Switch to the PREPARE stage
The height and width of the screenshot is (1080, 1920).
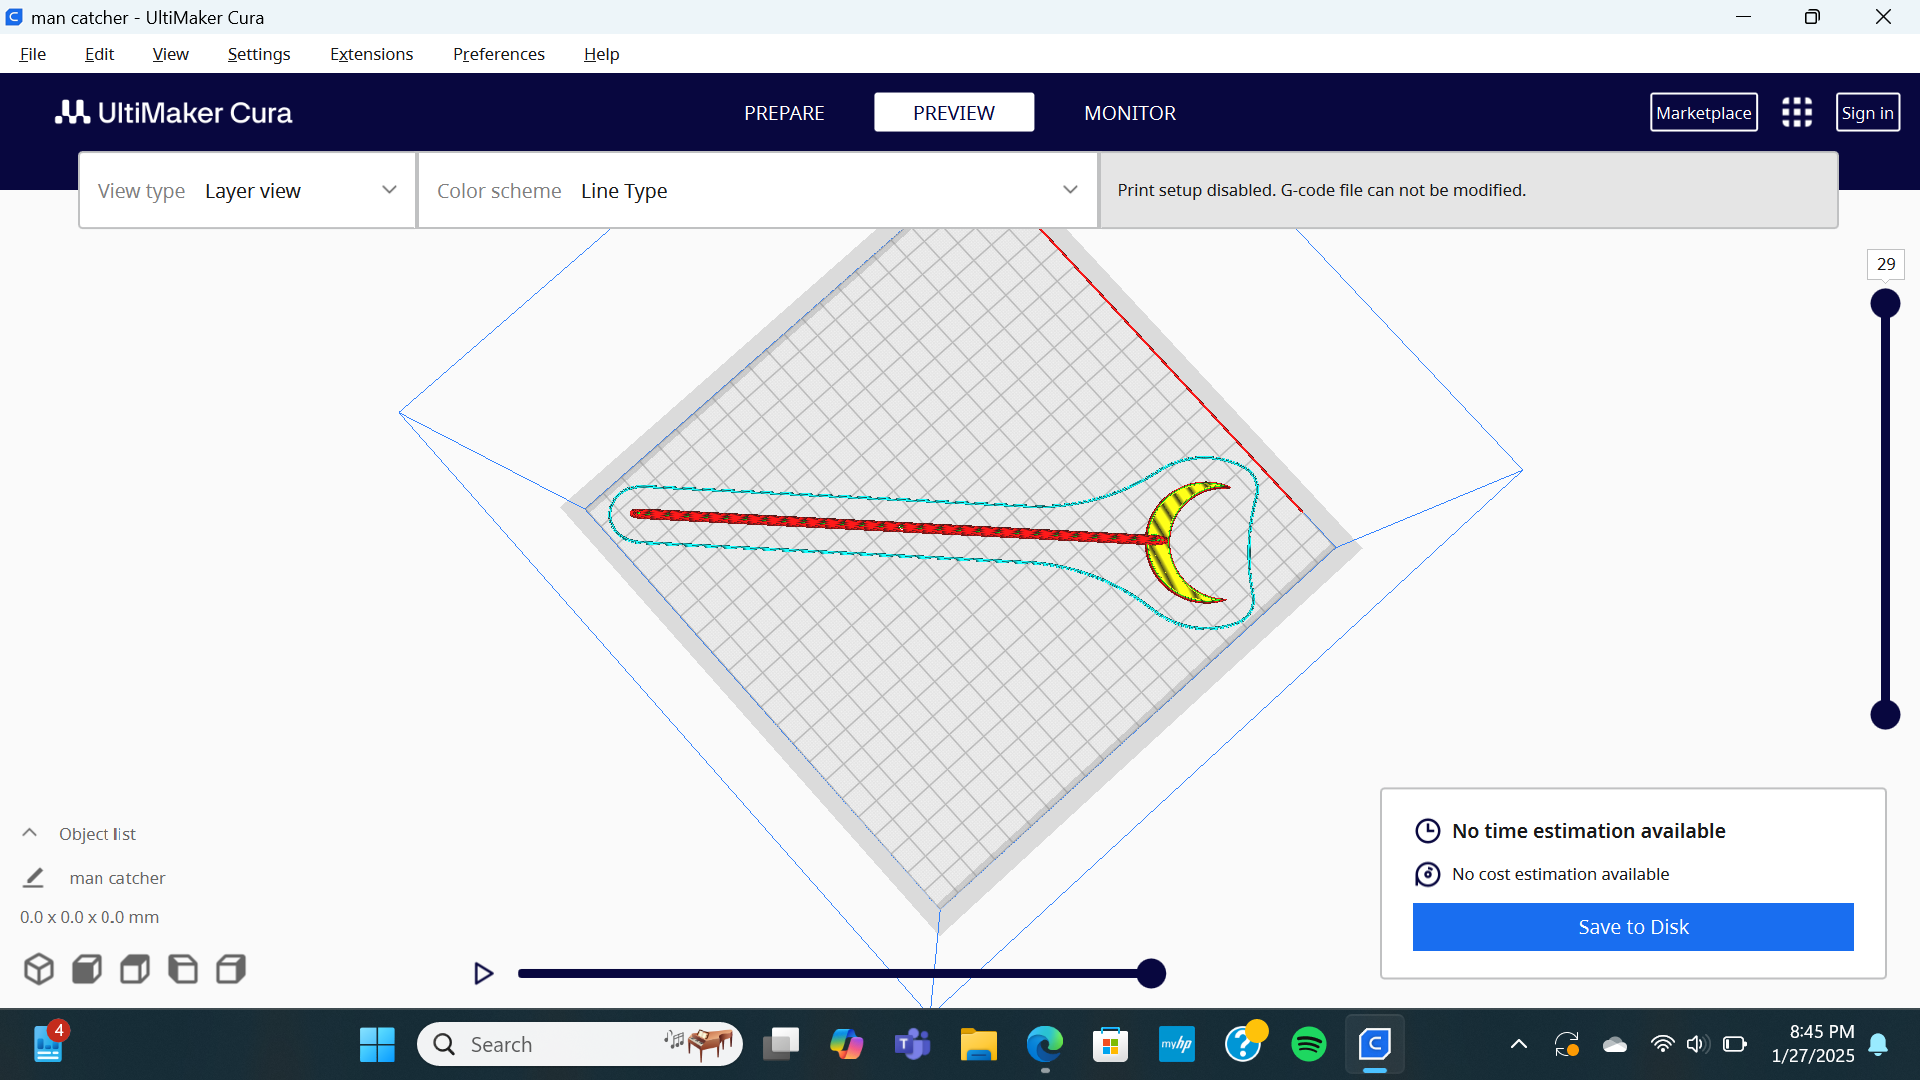784,113
